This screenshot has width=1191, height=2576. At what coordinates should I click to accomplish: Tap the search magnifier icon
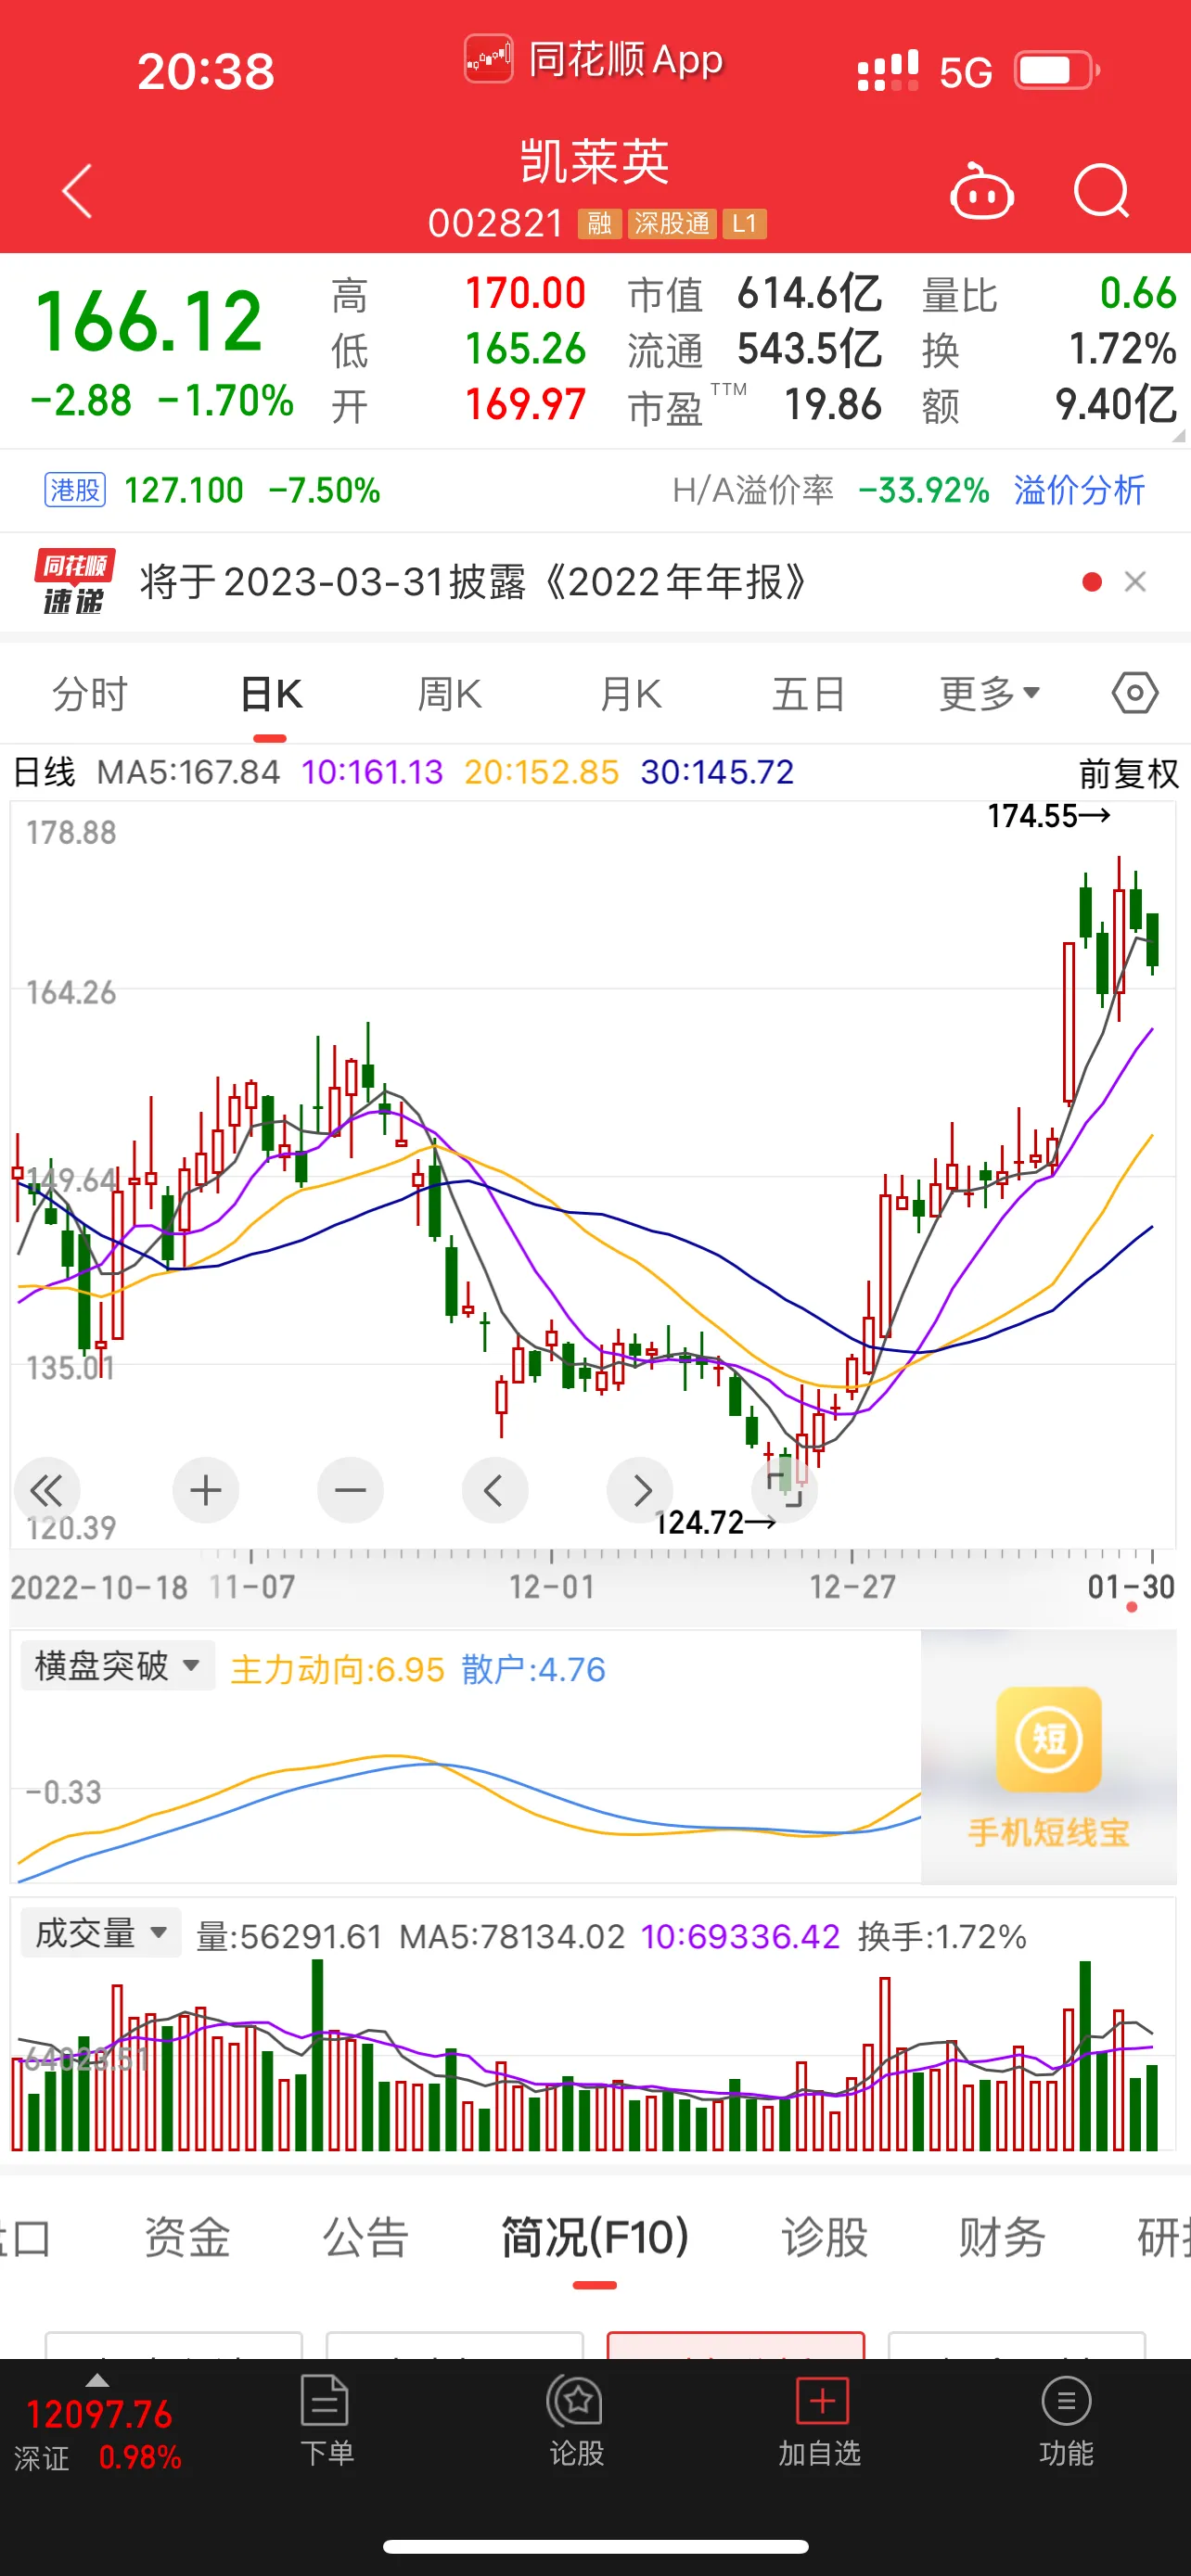(1101, 191)
